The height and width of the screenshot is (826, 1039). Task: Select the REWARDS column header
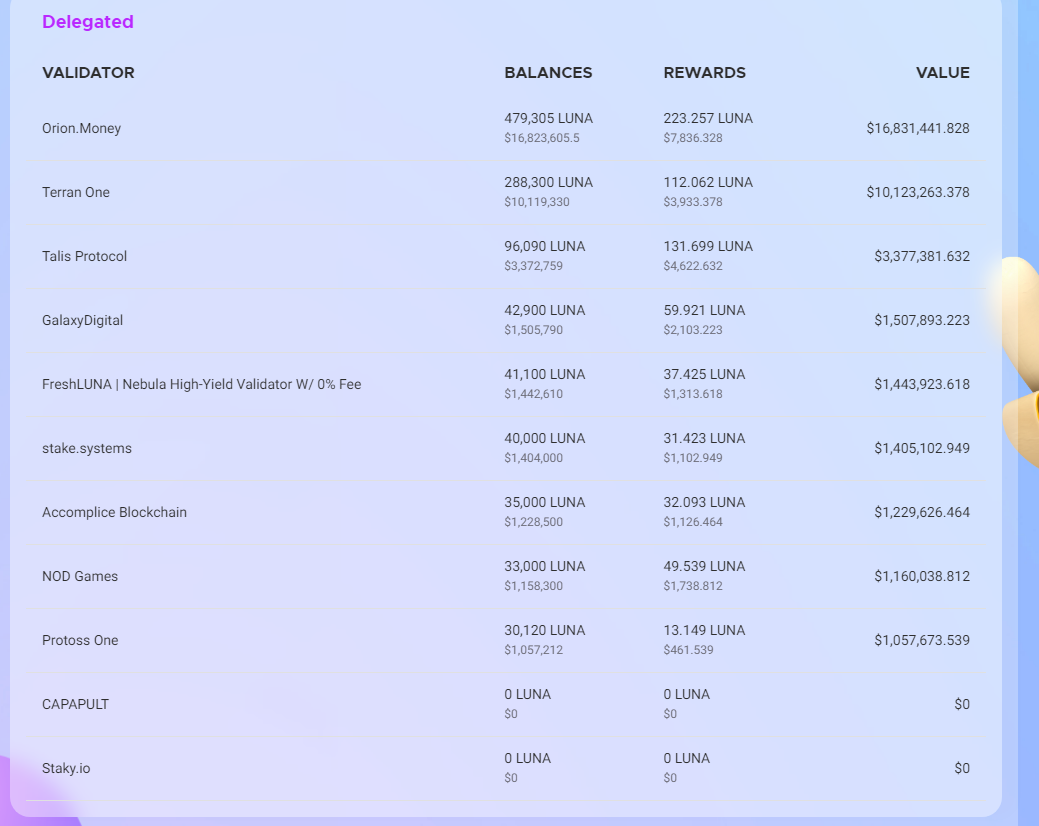704,73
